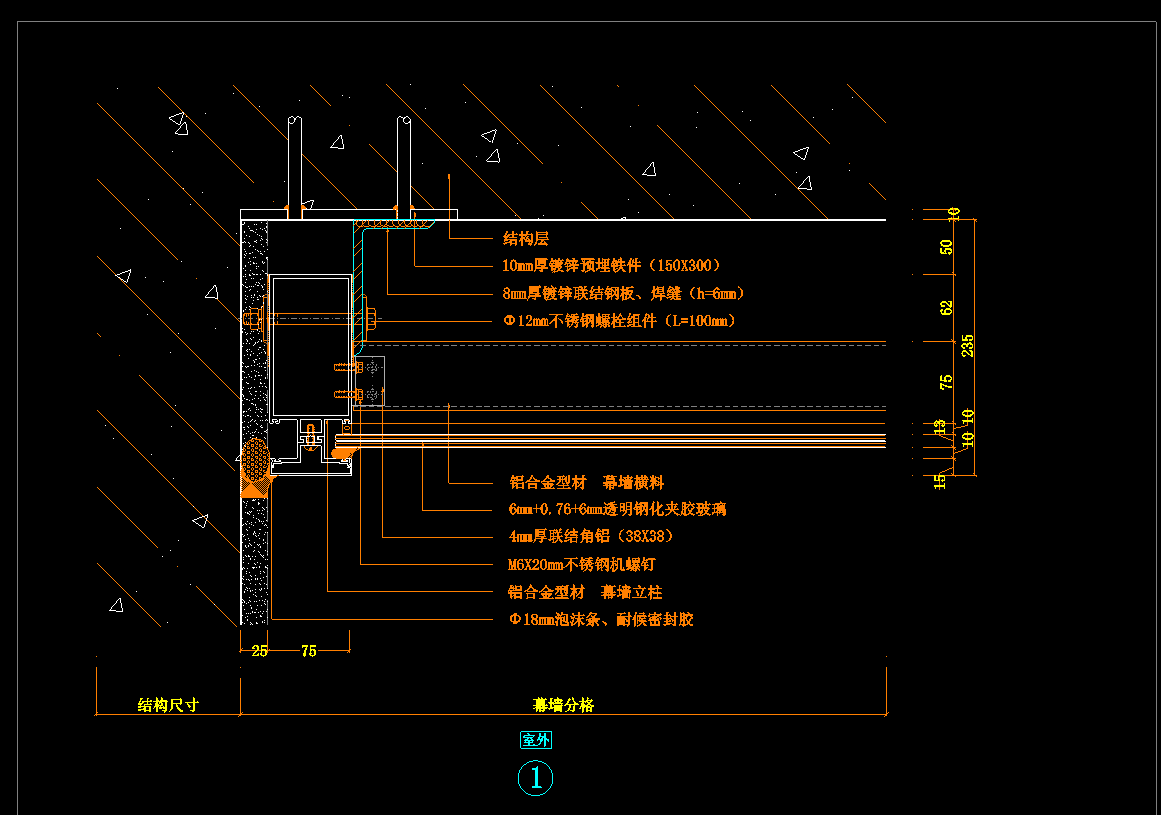Select the orange hatched sealant joint
The height and width of the screenshot is (815, 1161).
point(257,466)
